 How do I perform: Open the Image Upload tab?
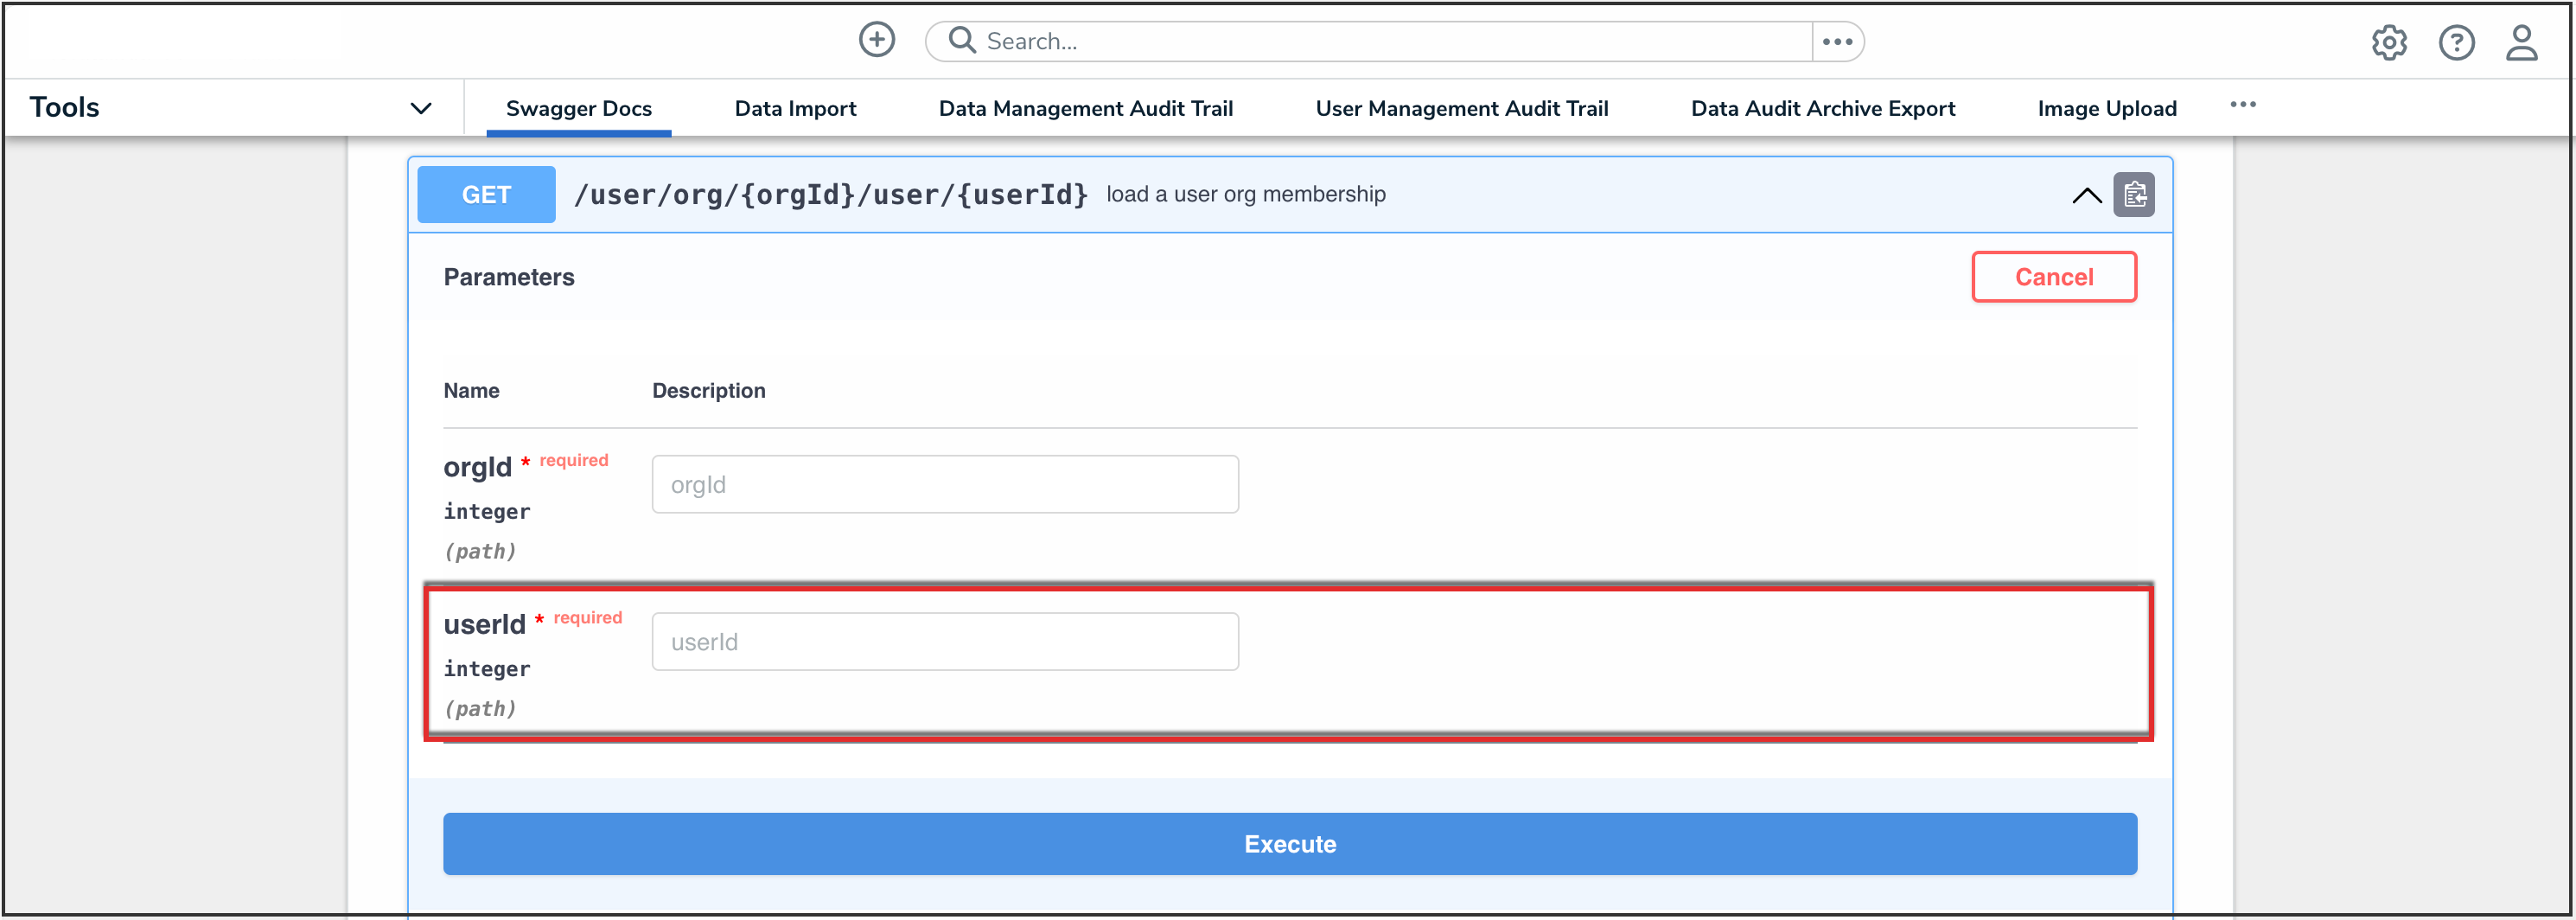pyautogui.click(x=2107, y=108)
